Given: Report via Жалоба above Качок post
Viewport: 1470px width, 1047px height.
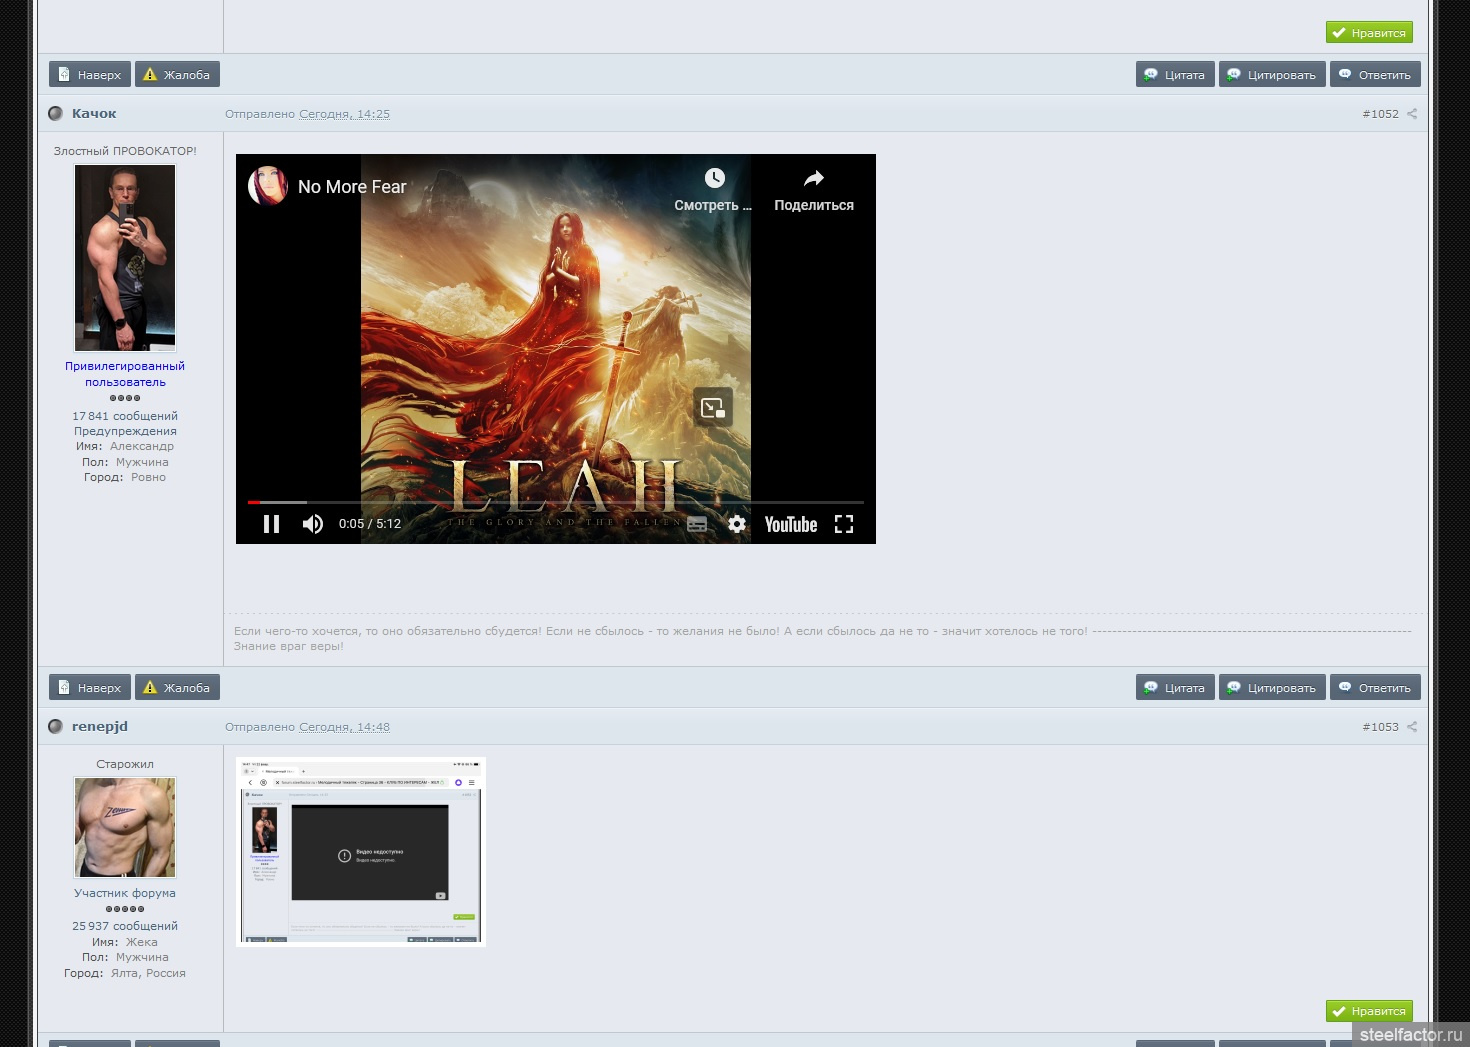Looking at the screenshot, I should click(x=177, y=74).
